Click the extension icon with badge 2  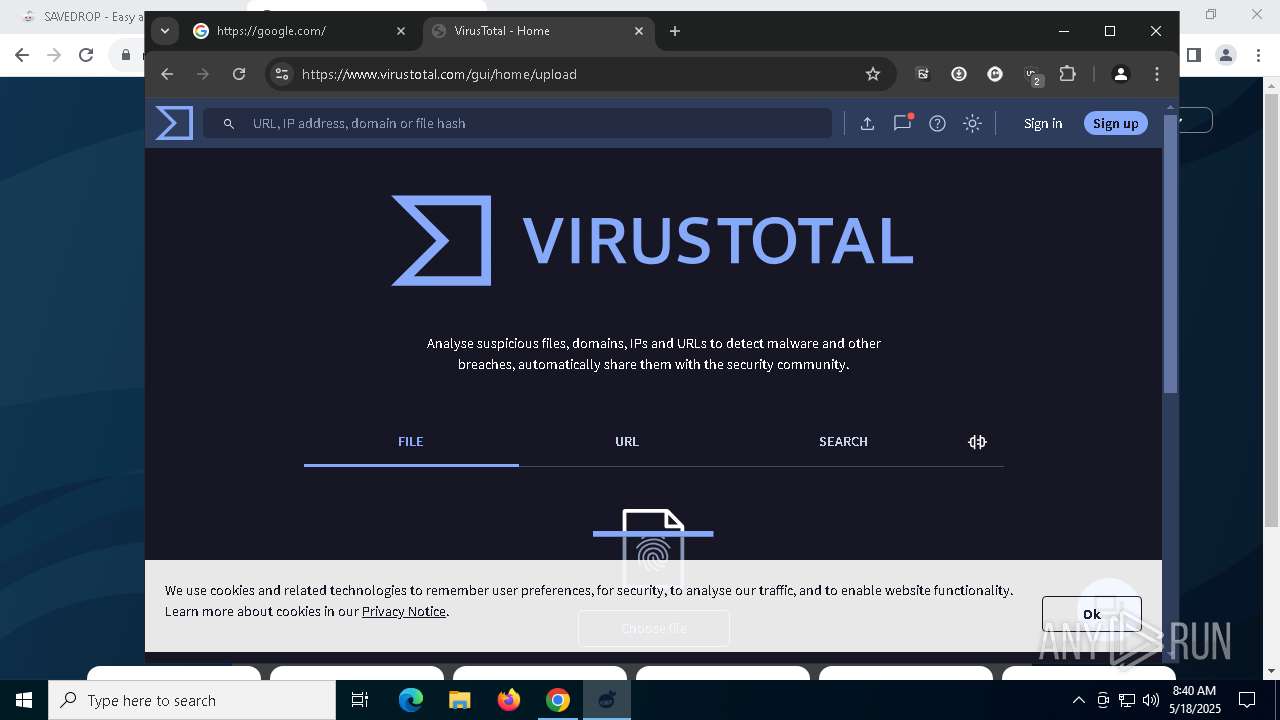pyautogui.click(x=1032, y=75)
